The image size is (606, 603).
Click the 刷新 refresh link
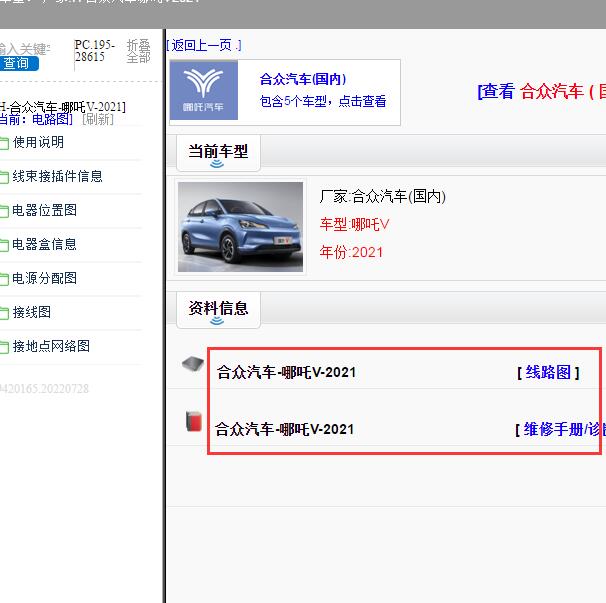click(98, 119)
